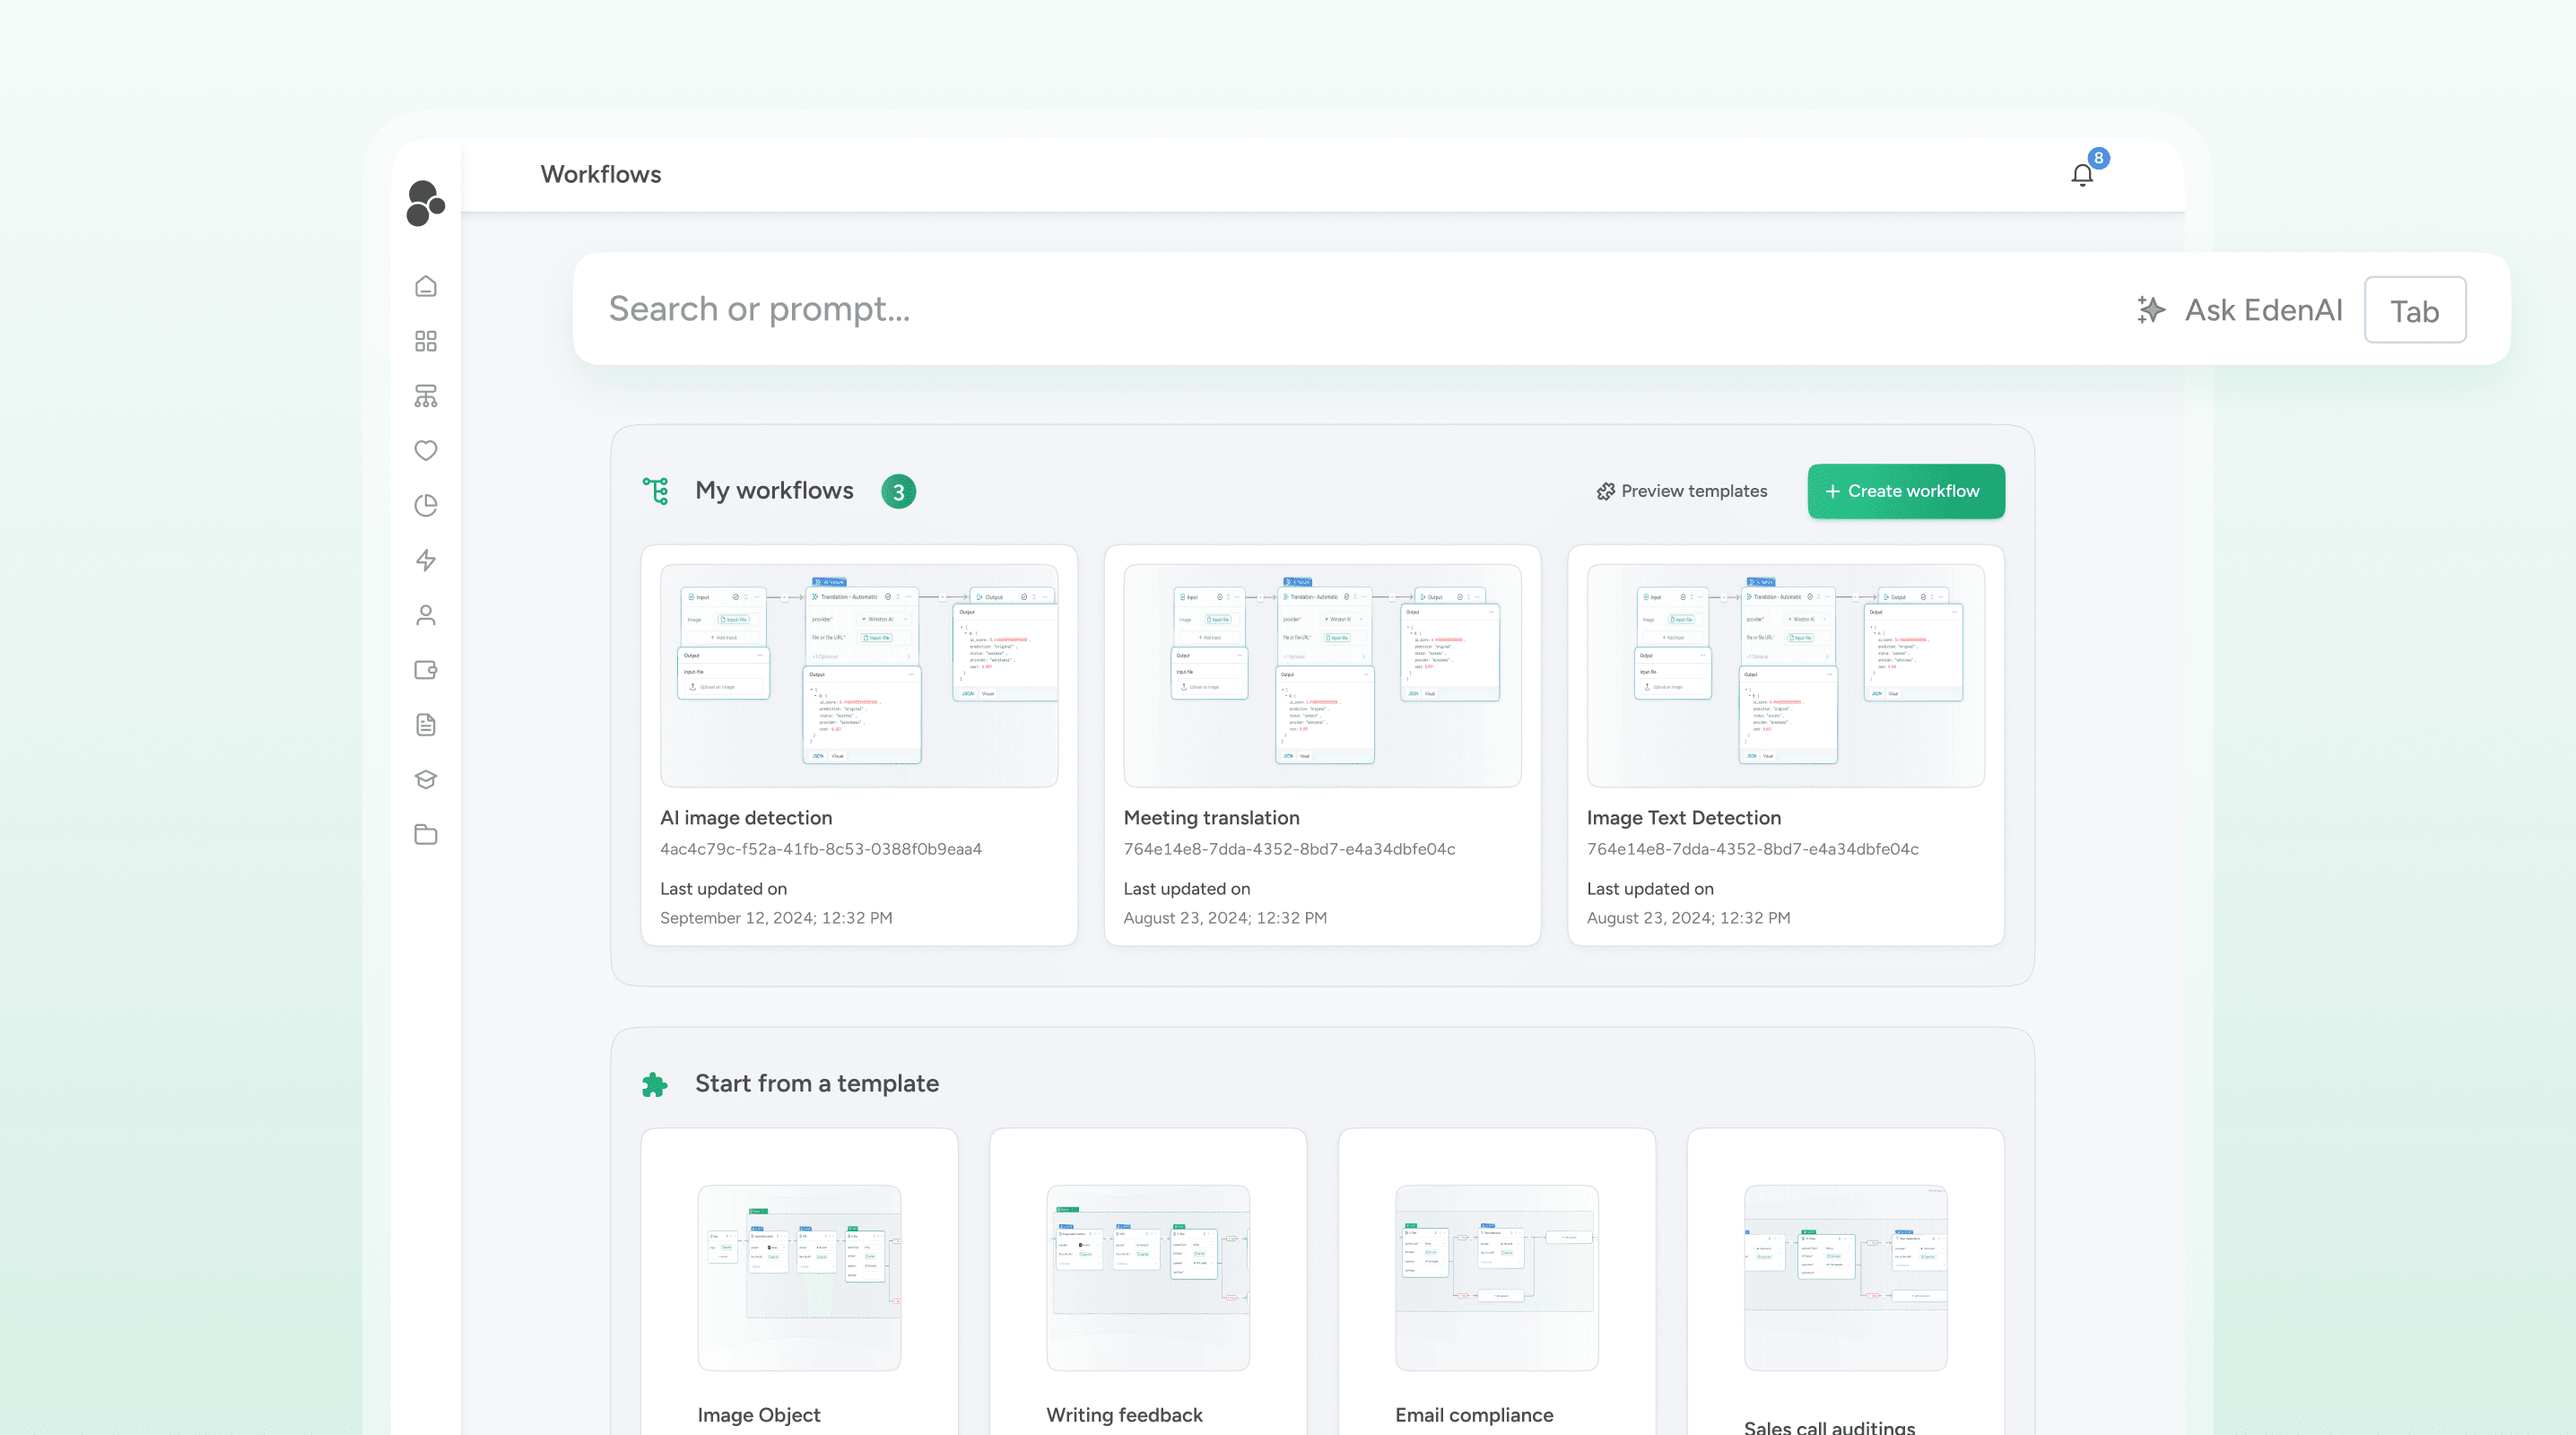Open the folder icon in the sidebar
Screen dimensions: 2576x1435
(425, 834)
